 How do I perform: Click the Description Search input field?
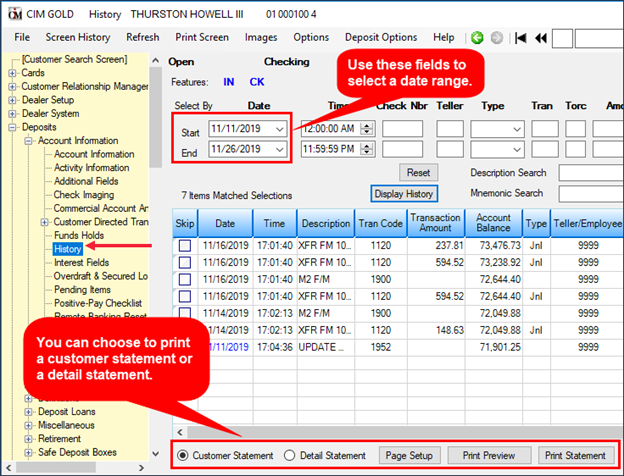click(x=591, y=173)
